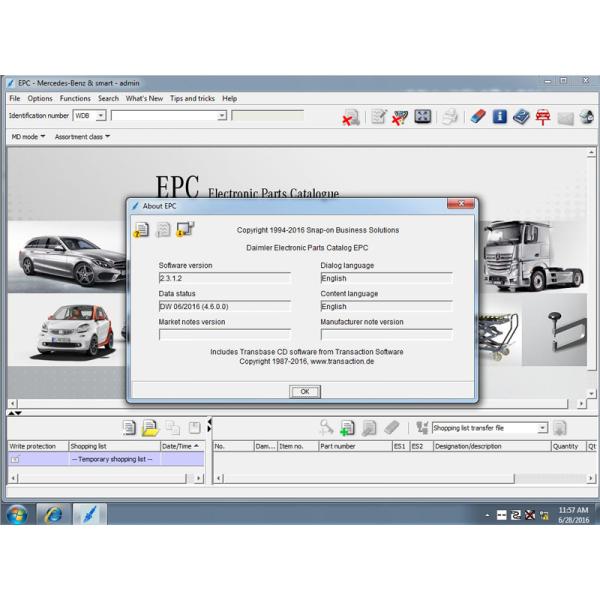The height and width of the screenshot is (600, 600).
Task: Click the open shopping list folder icon
Action: click(x=150, y=428)
